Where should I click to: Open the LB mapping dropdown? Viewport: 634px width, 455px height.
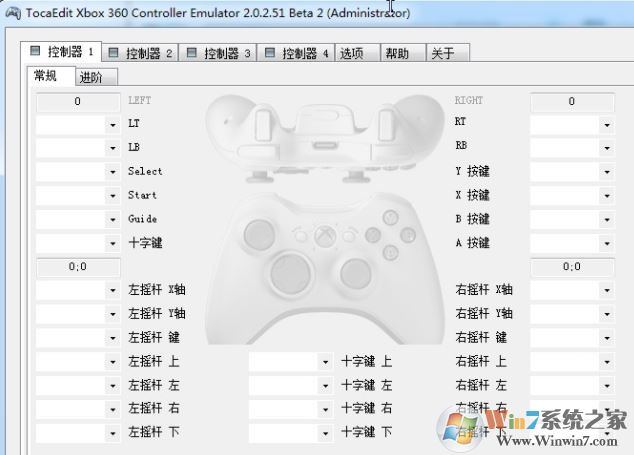click(x=78, y=148)
